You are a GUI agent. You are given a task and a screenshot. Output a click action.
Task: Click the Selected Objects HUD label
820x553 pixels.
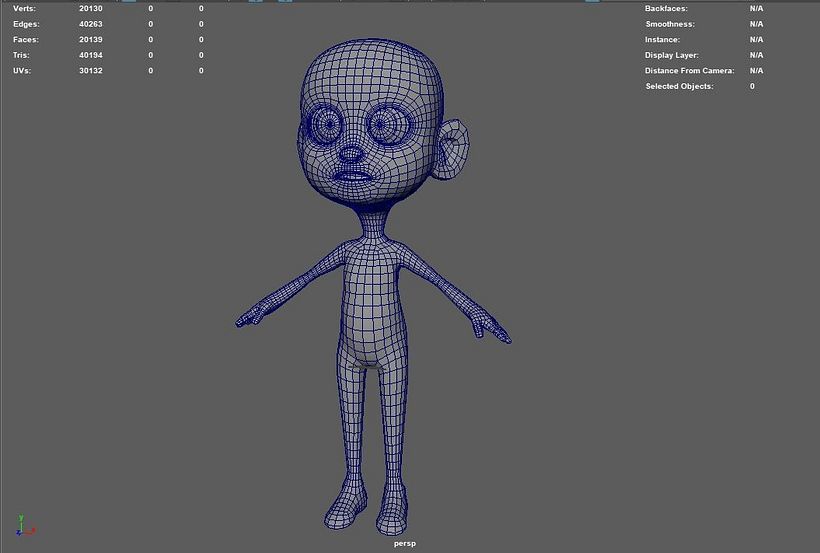679,86
